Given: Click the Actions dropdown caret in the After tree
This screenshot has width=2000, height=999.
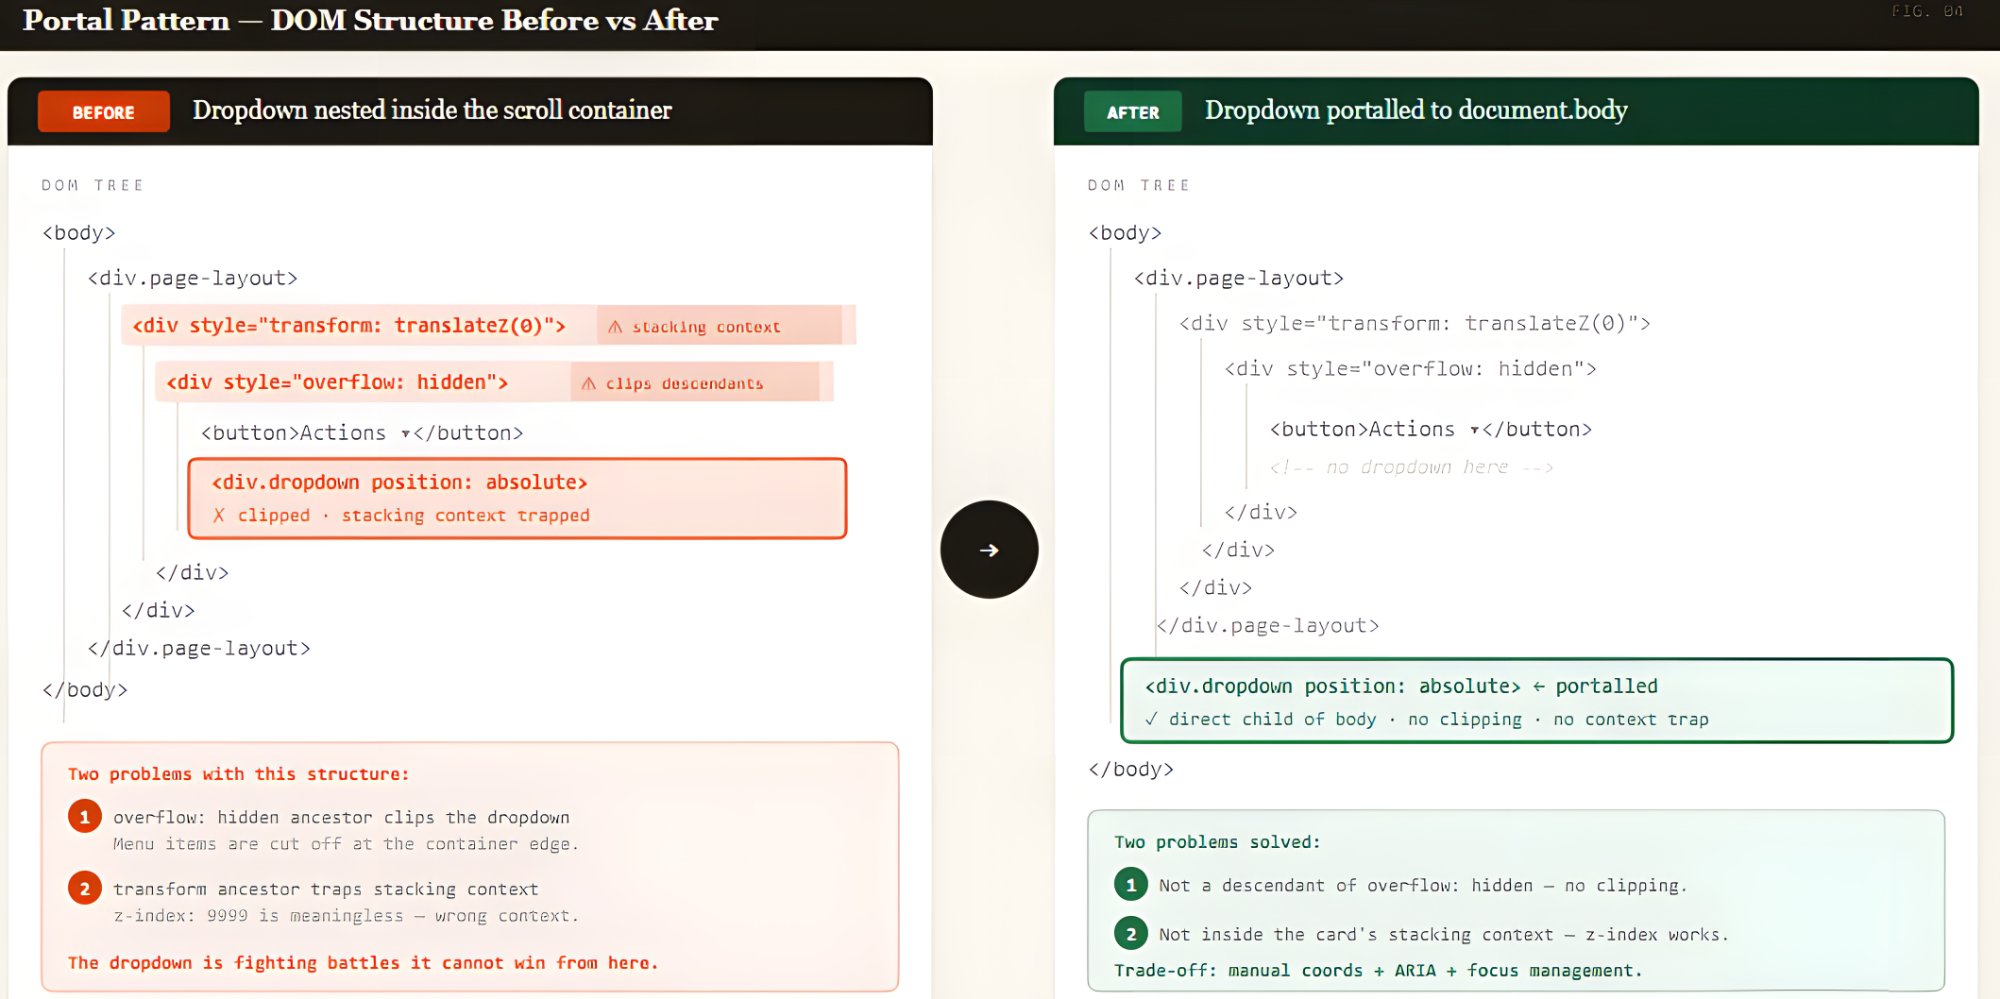Looking at the screenshot, I should pos(1475,430).
